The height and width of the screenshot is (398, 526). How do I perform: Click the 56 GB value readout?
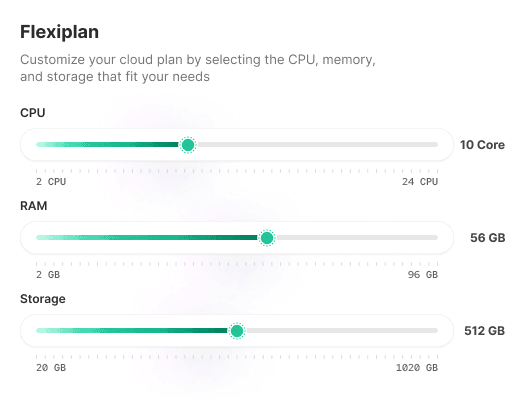click(x=488, y=238)
